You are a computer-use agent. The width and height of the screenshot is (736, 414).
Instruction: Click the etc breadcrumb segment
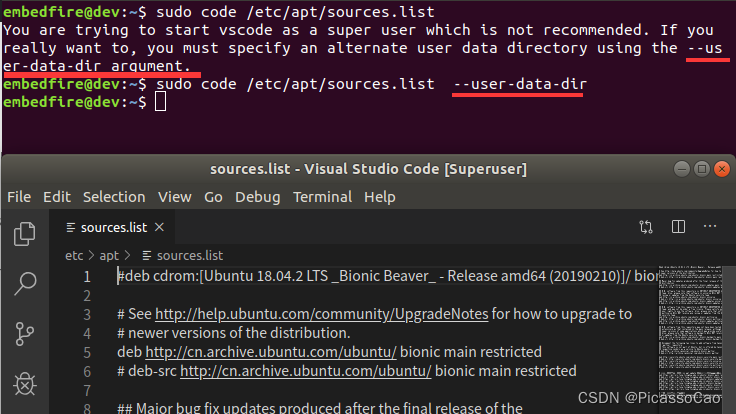pyautogui.click(x=74, y=255)
